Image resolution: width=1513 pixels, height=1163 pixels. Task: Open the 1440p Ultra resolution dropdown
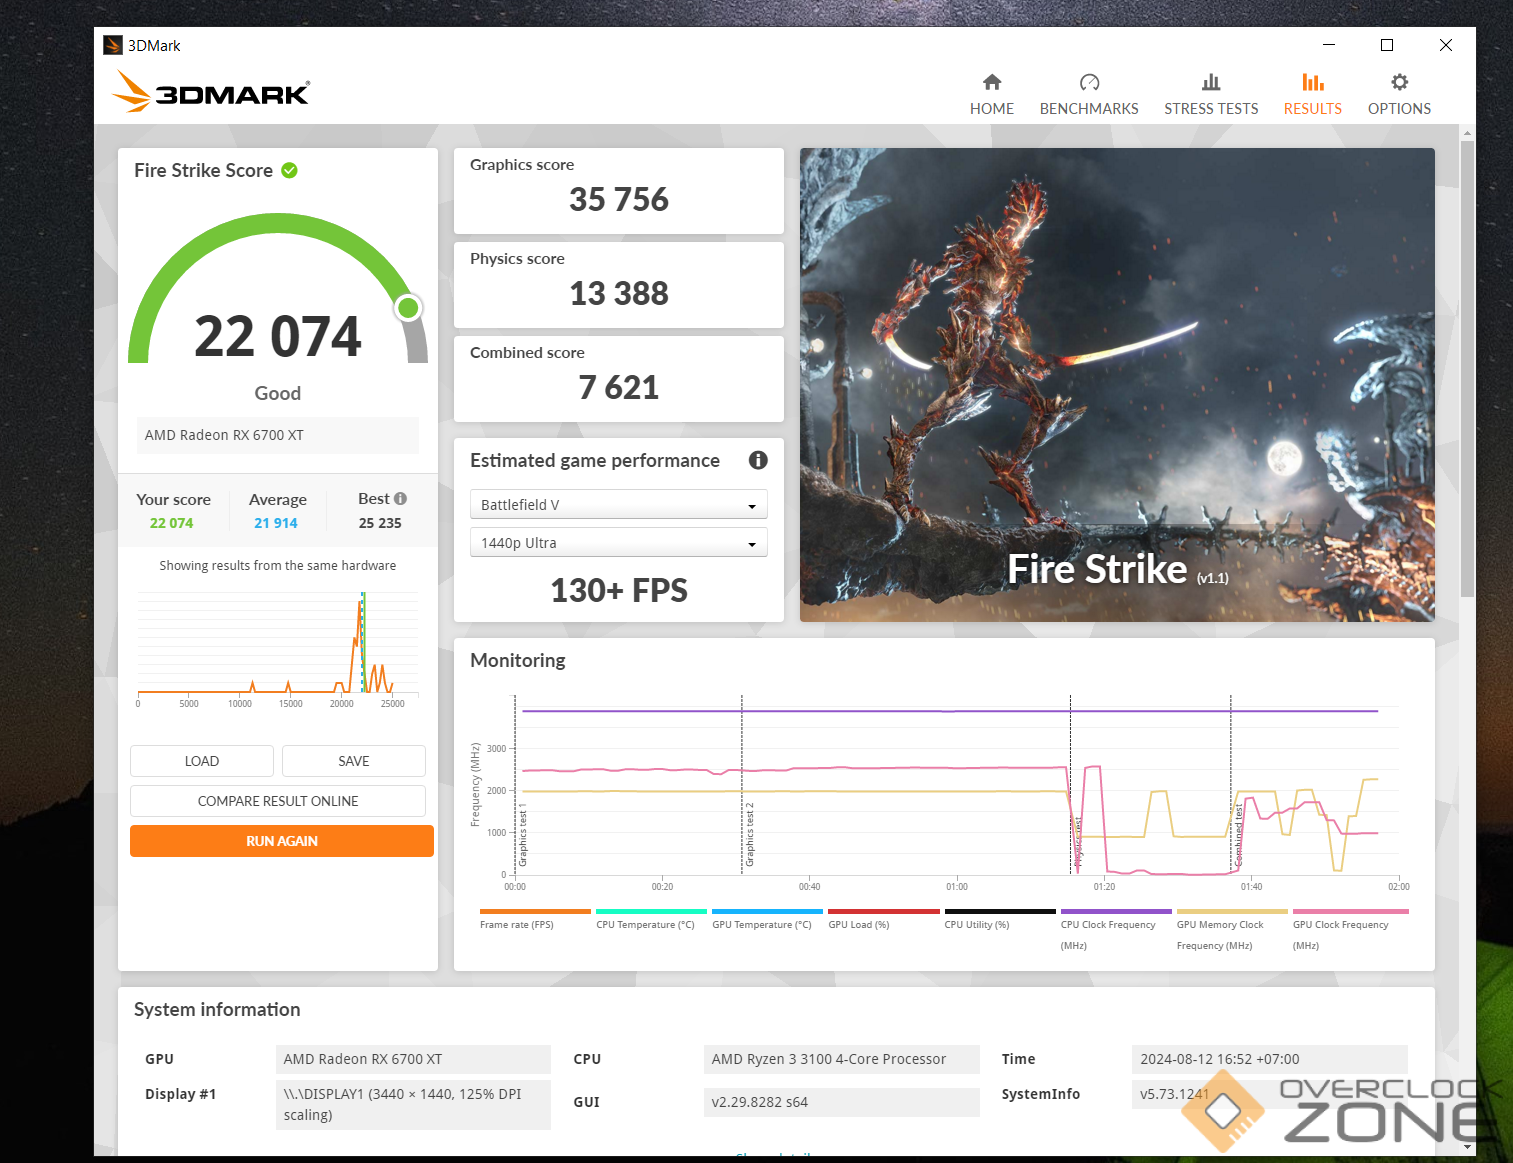point(618,542)
